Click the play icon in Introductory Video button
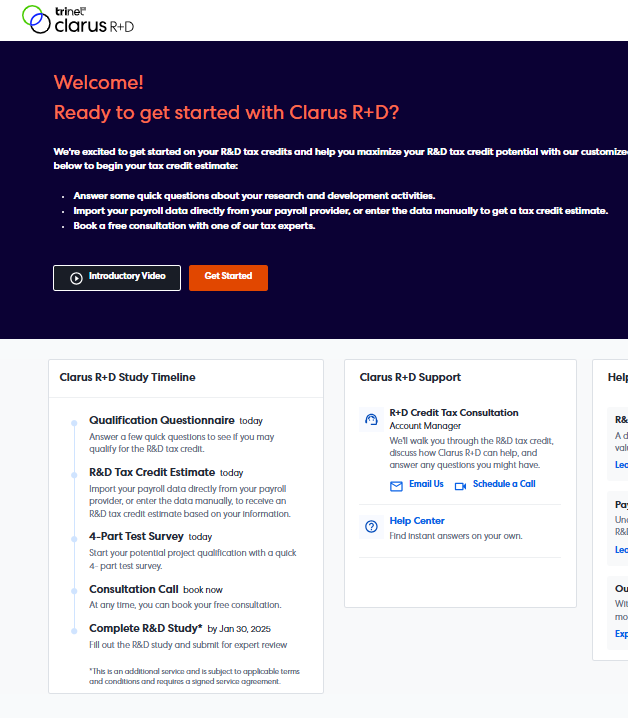 76,278
